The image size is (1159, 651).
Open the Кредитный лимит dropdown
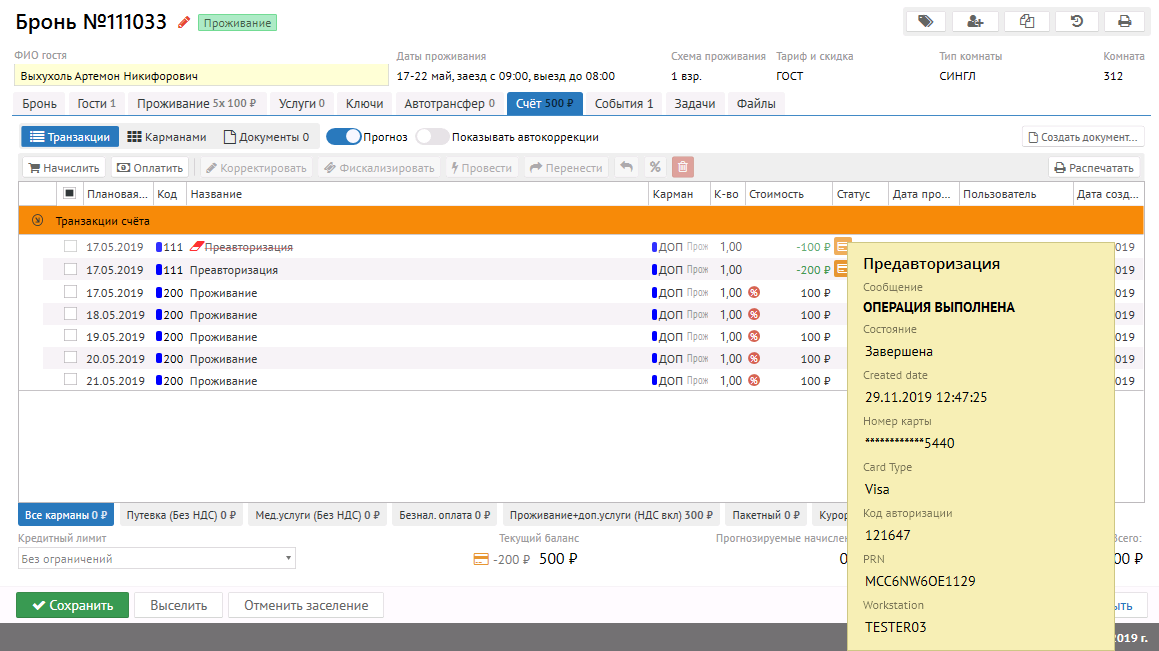(156, 559)
